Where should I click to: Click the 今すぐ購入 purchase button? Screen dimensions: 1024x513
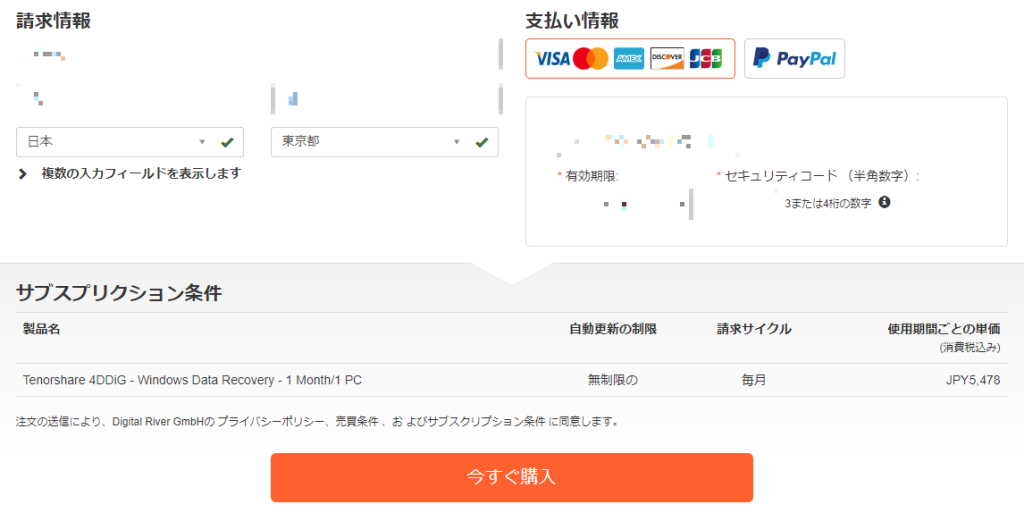512,478
